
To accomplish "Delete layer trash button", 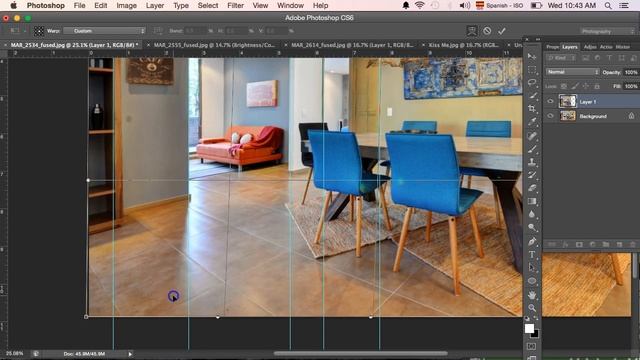I will click(633, 244).
